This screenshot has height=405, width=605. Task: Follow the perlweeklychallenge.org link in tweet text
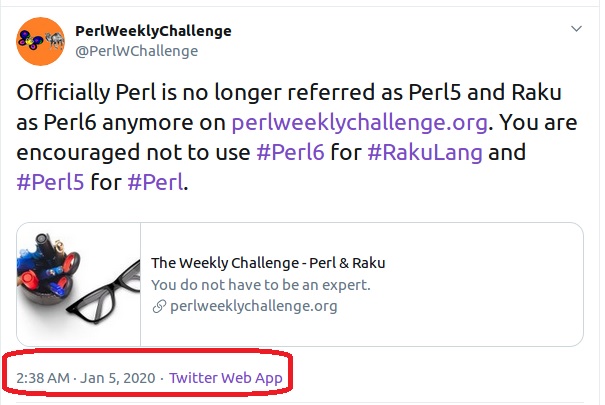coord(359,122)
